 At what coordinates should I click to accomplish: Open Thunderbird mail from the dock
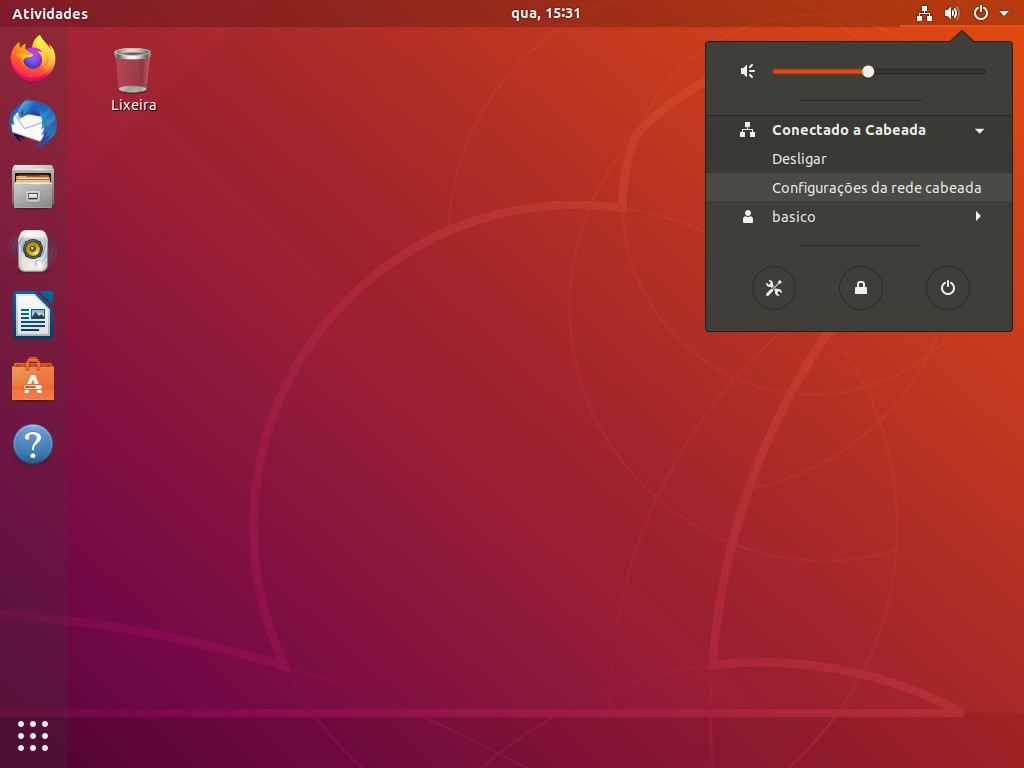[33, 122]
